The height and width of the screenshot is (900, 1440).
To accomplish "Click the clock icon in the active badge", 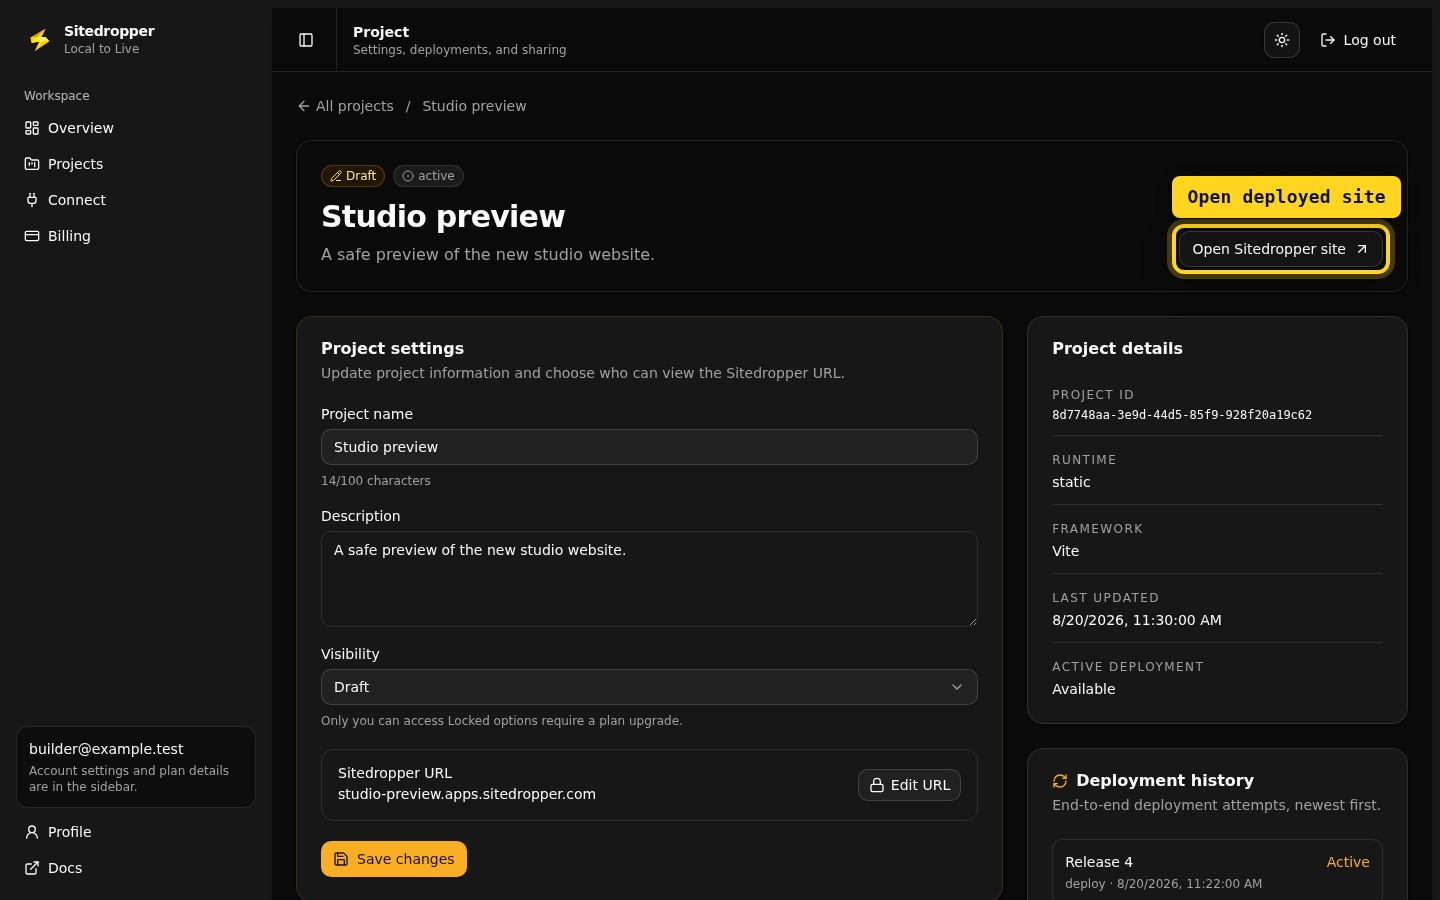I will 408,176.
